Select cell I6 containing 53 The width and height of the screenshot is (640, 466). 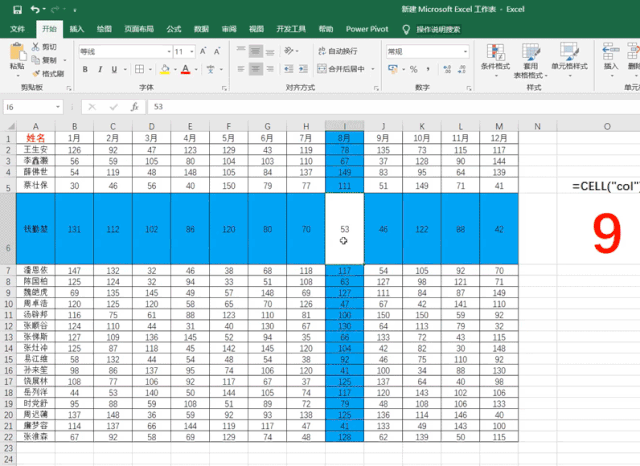[x=344, y=229]
